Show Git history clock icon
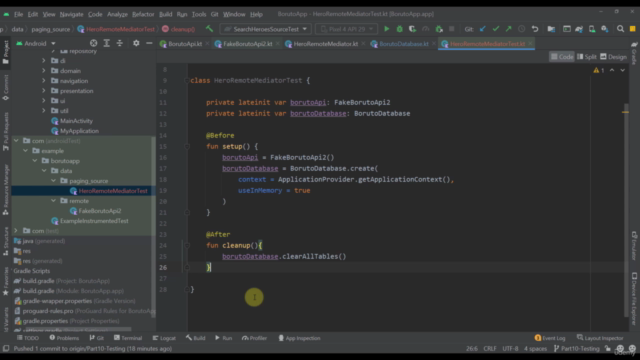The width and height of the screenshot is (640, 360). click(x=522, y=29)
